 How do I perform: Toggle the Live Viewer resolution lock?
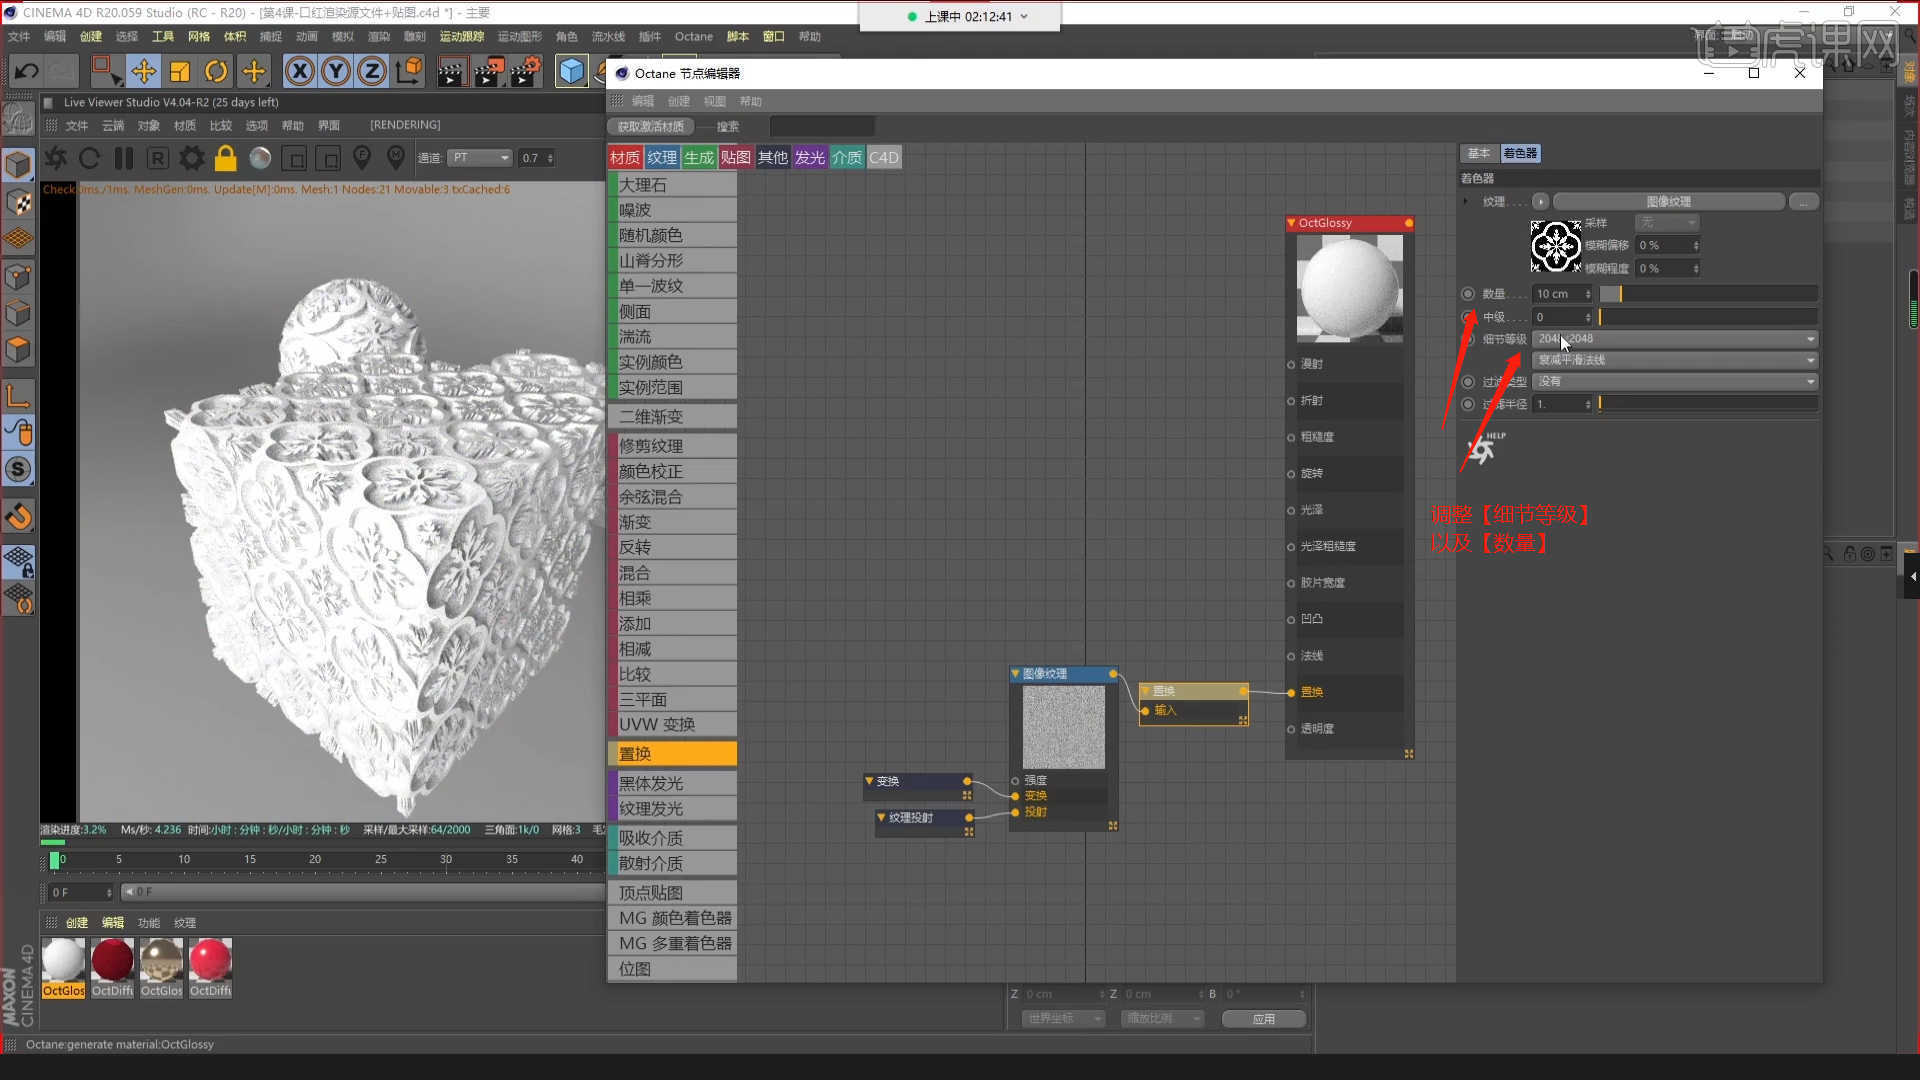point(226,158)
